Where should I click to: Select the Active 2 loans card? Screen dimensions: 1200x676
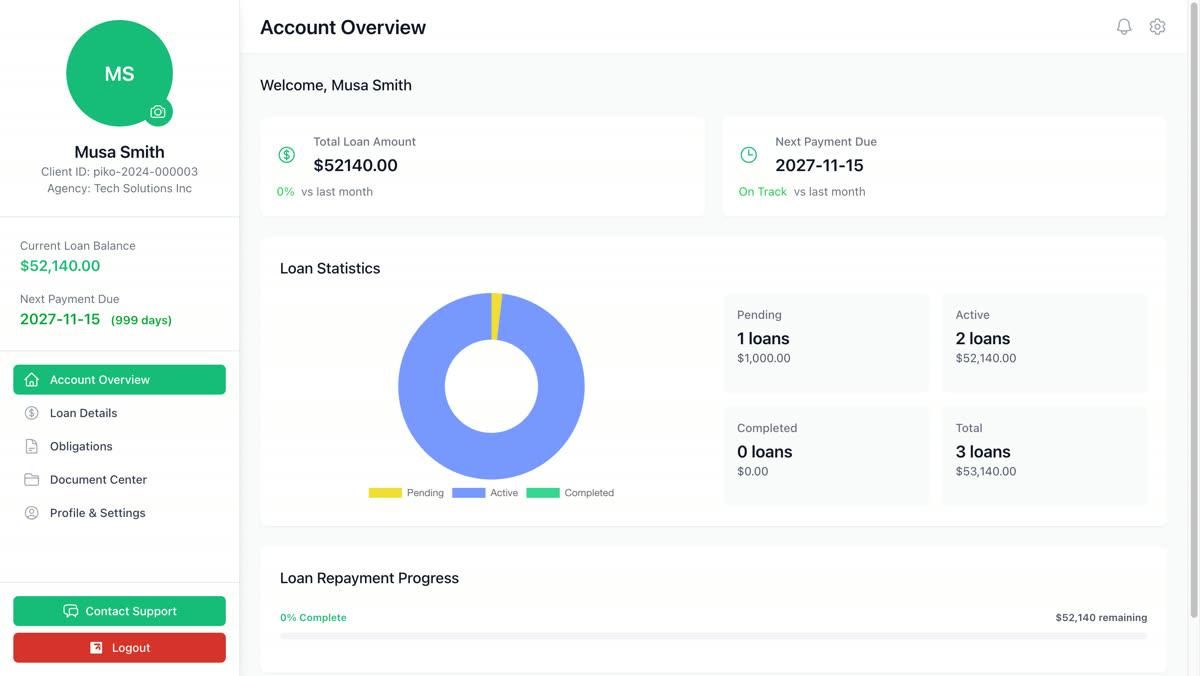pos(1044,342)
